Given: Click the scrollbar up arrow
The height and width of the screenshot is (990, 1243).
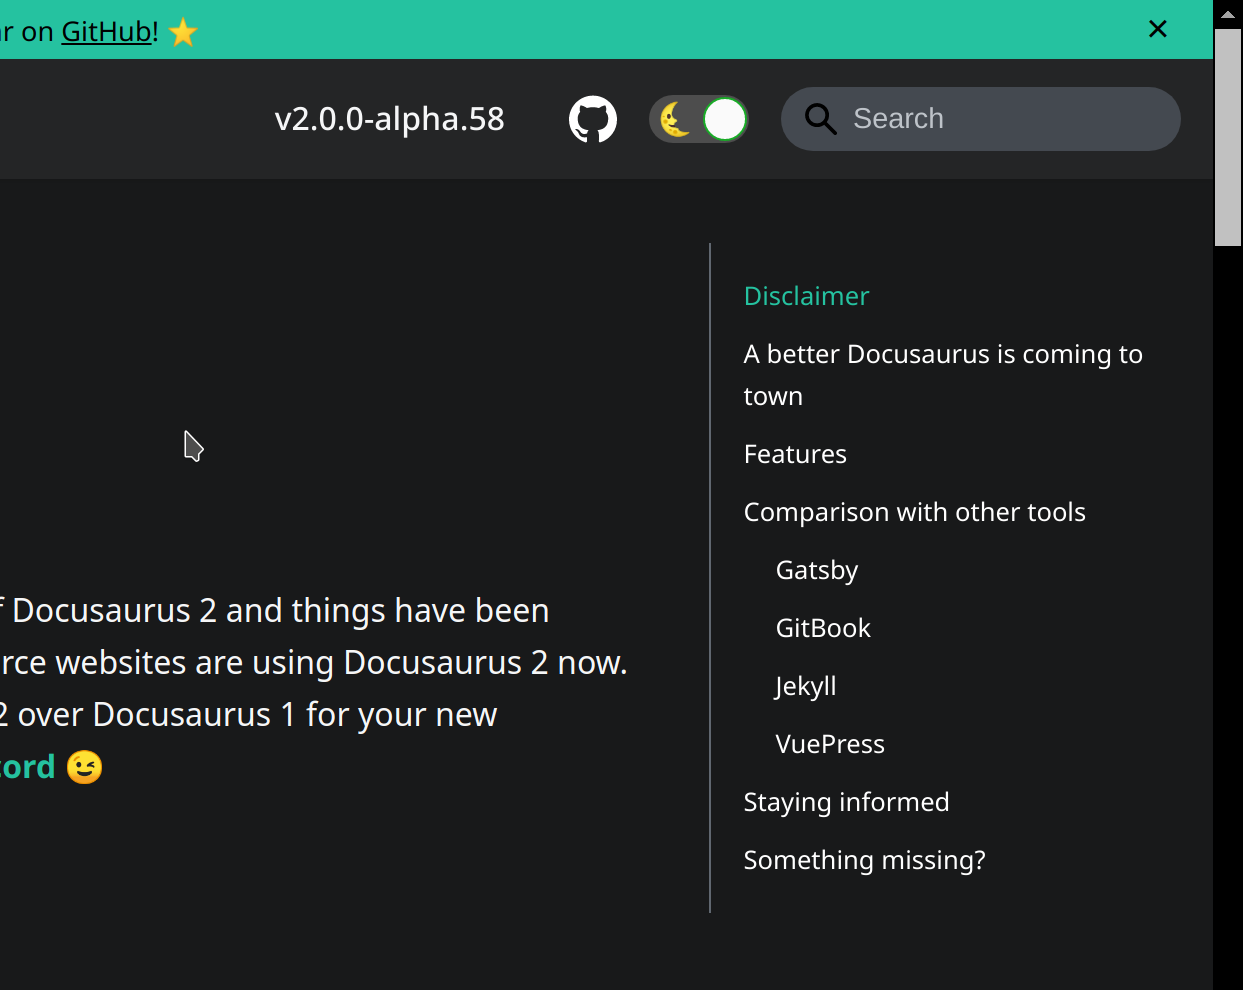Looking at the screenshot, I should pos(1227,14).
